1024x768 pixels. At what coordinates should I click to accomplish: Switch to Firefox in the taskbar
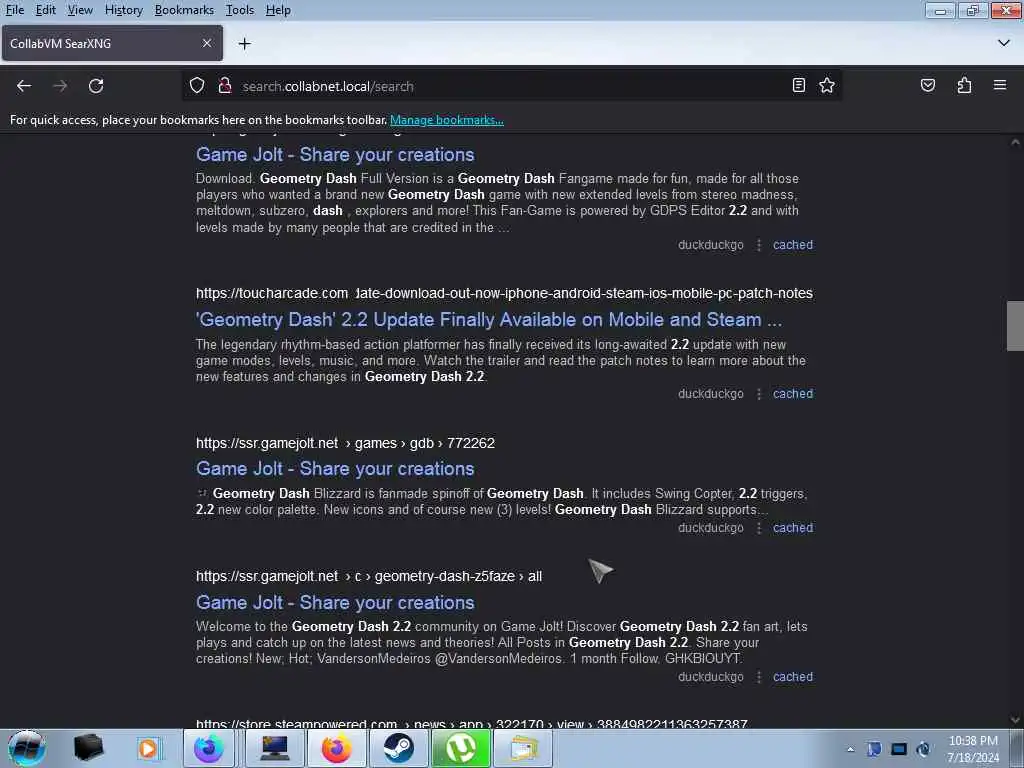click(336, 748)
